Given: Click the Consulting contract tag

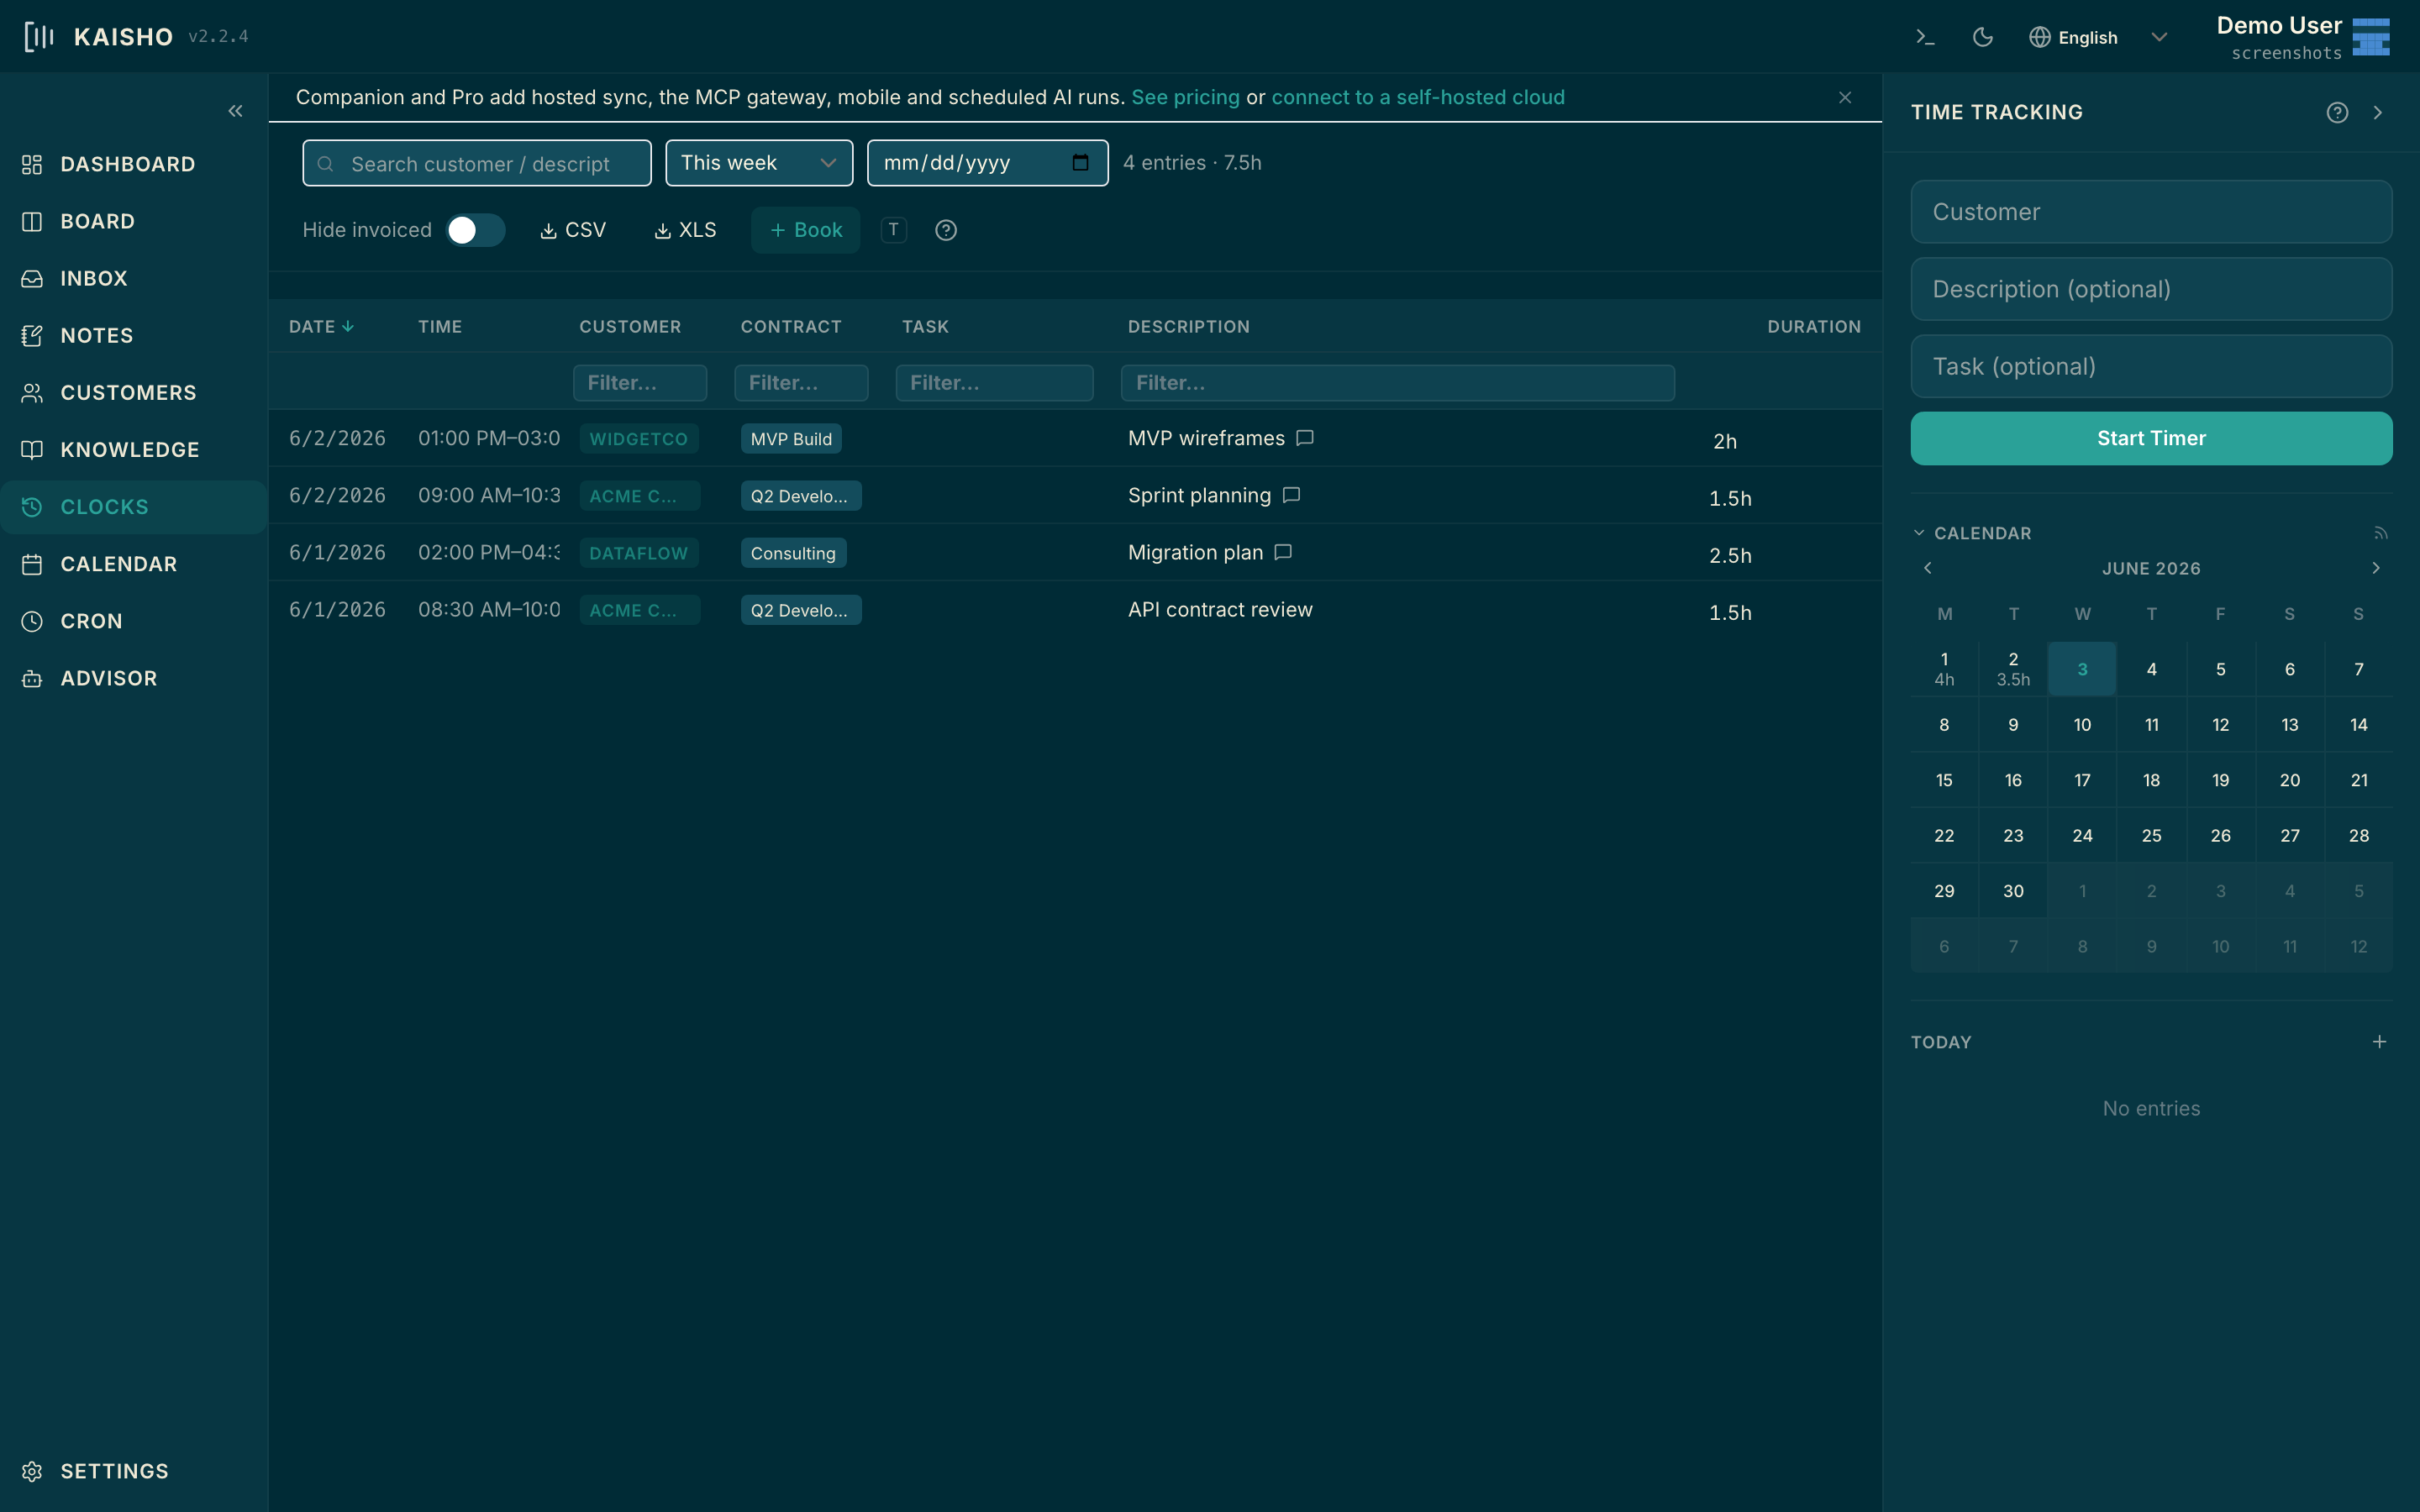Looking at the screenshot, I should coord(793,553).
